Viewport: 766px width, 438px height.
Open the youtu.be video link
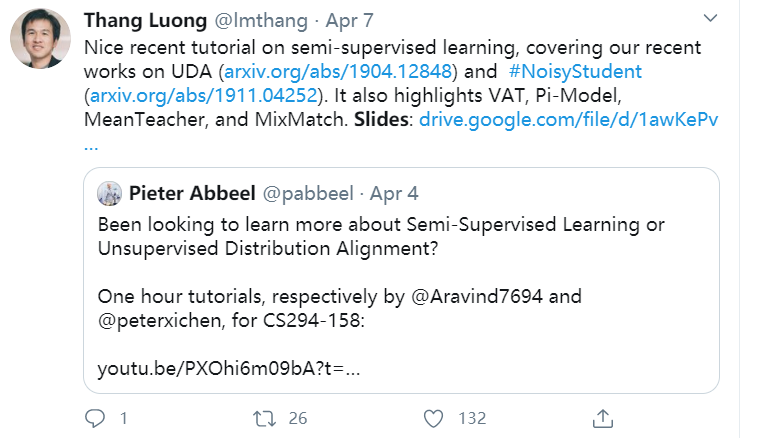(228, 369)
